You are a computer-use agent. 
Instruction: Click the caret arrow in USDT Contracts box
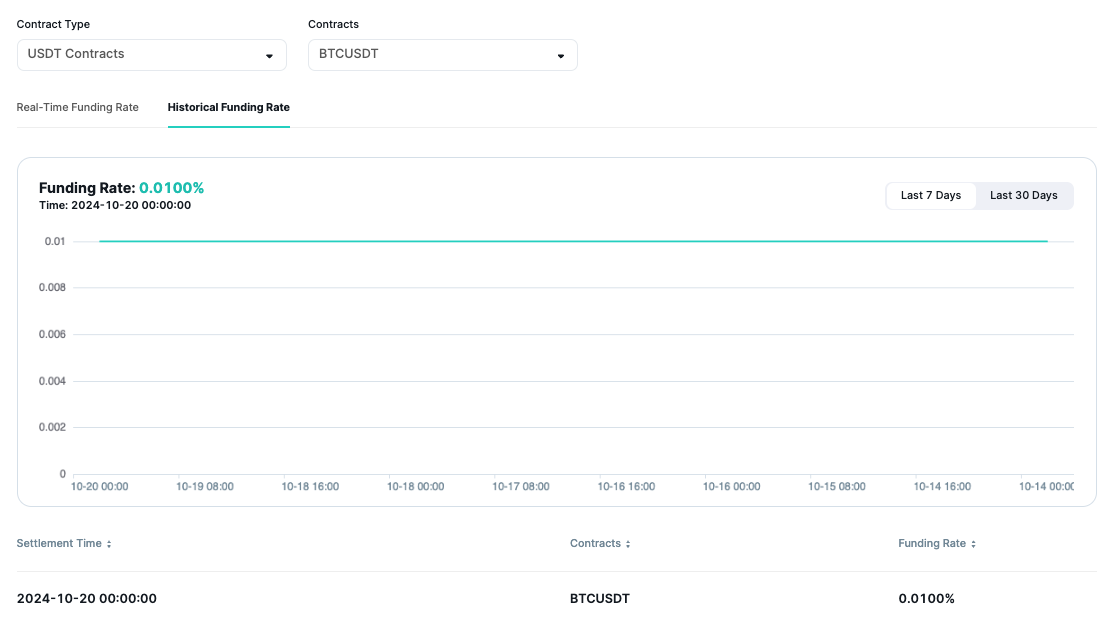pyautogui.click(x=269, y=56)
